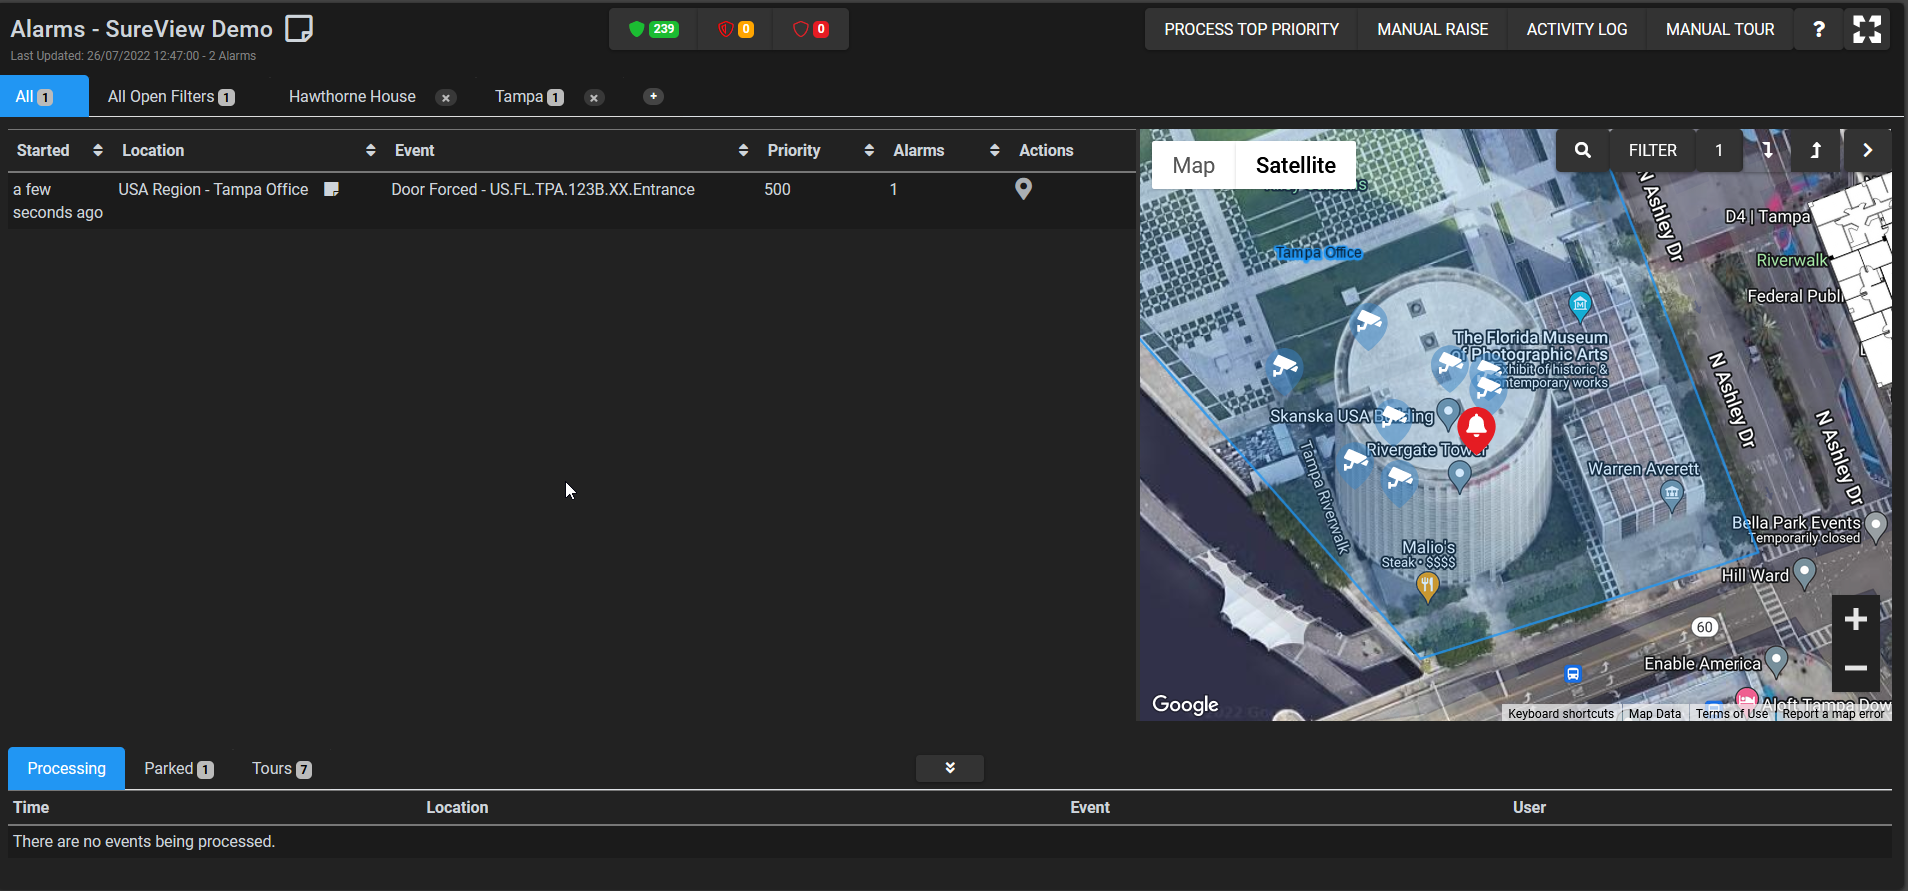Click the northernmost camera marker on map

click(1368, 325)
